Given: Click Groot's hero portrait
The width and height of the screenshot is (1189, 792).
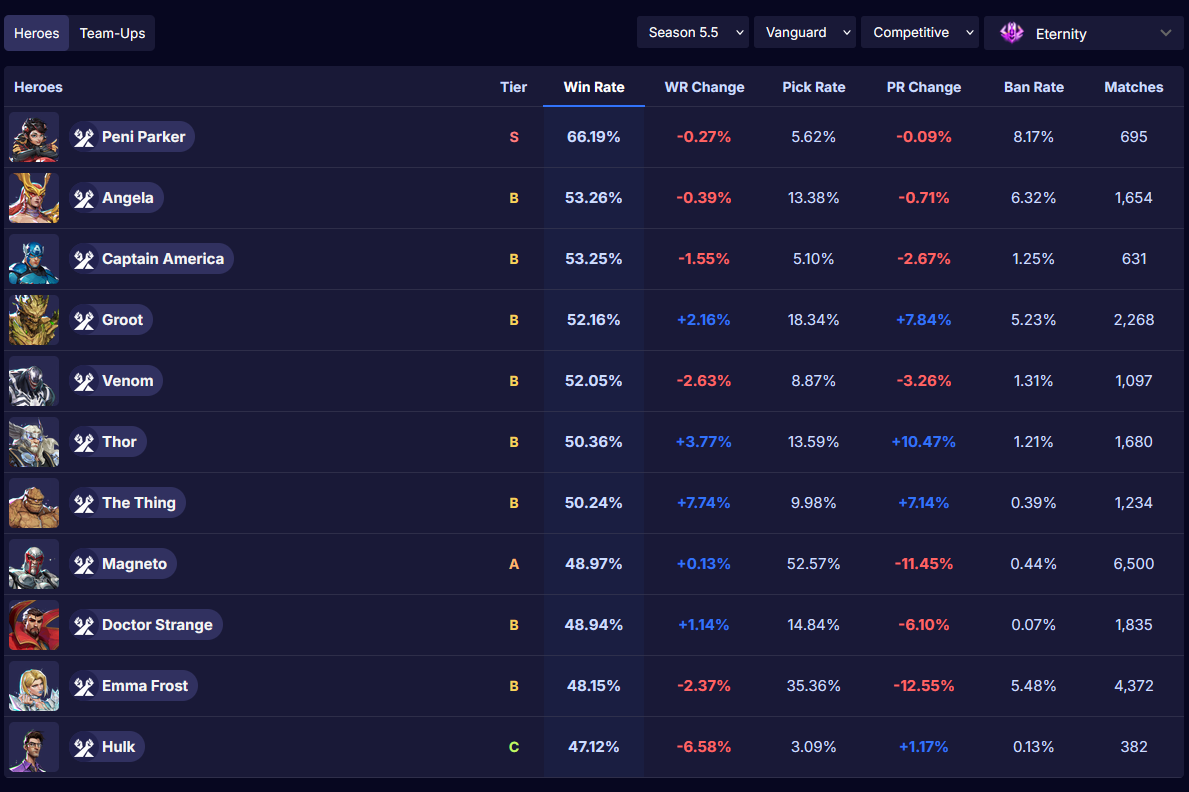Looking at the screenshot, I should (x=33, y=320).
